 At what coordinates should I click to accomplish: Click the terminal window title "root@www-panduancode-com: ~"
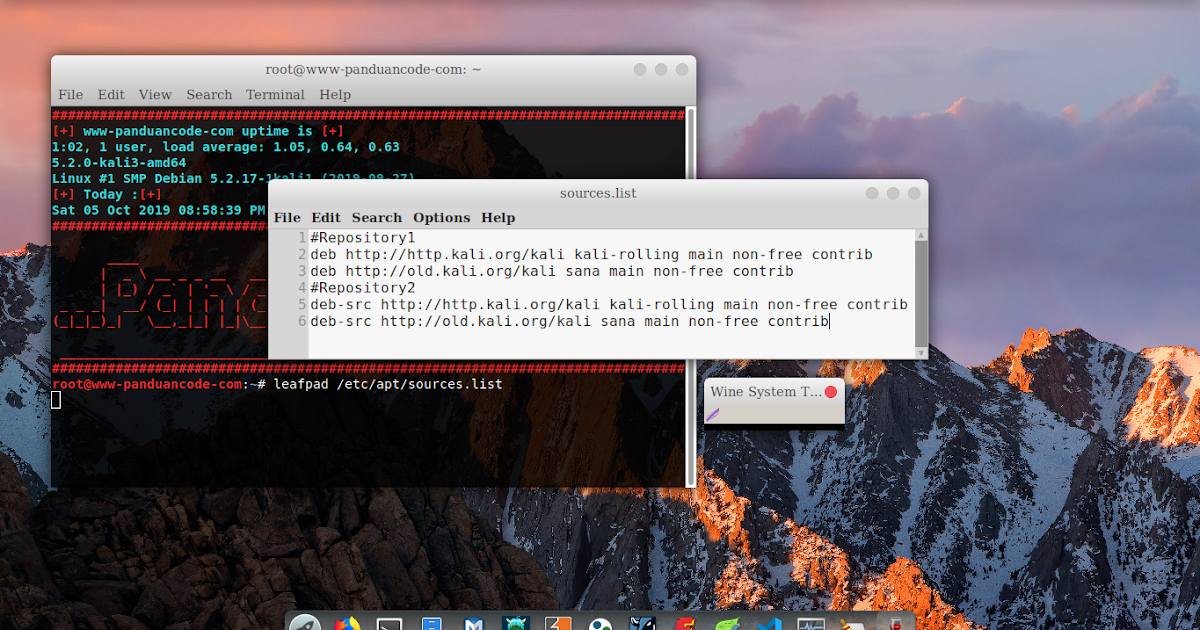373,70
